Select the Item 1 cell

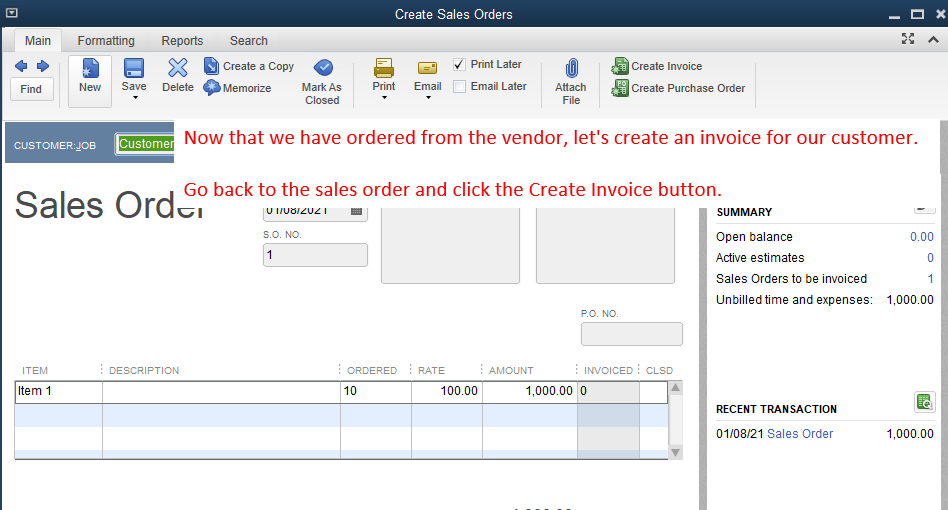point(59,391)
